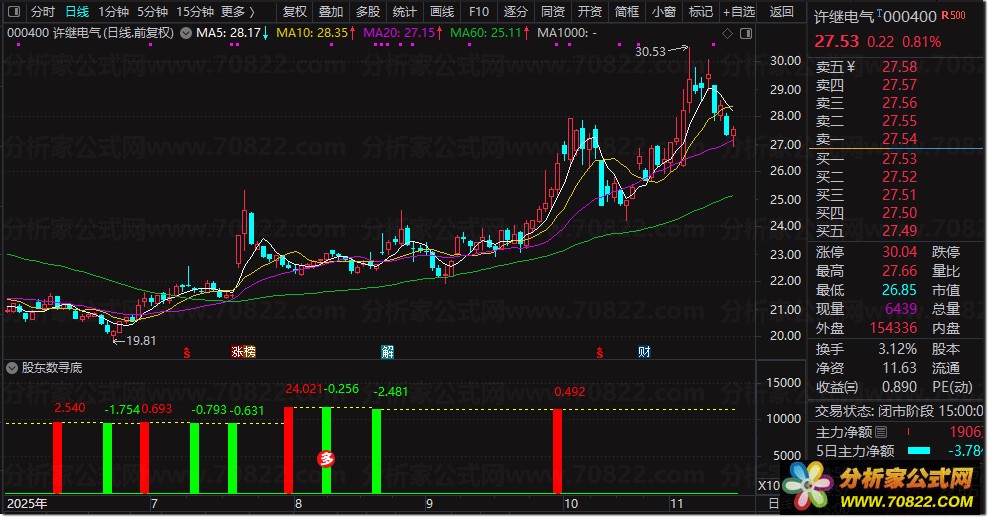This screenshot has width=990, height=518.
Task: Click the 外盘 value 154336
Action: point(893,328)
